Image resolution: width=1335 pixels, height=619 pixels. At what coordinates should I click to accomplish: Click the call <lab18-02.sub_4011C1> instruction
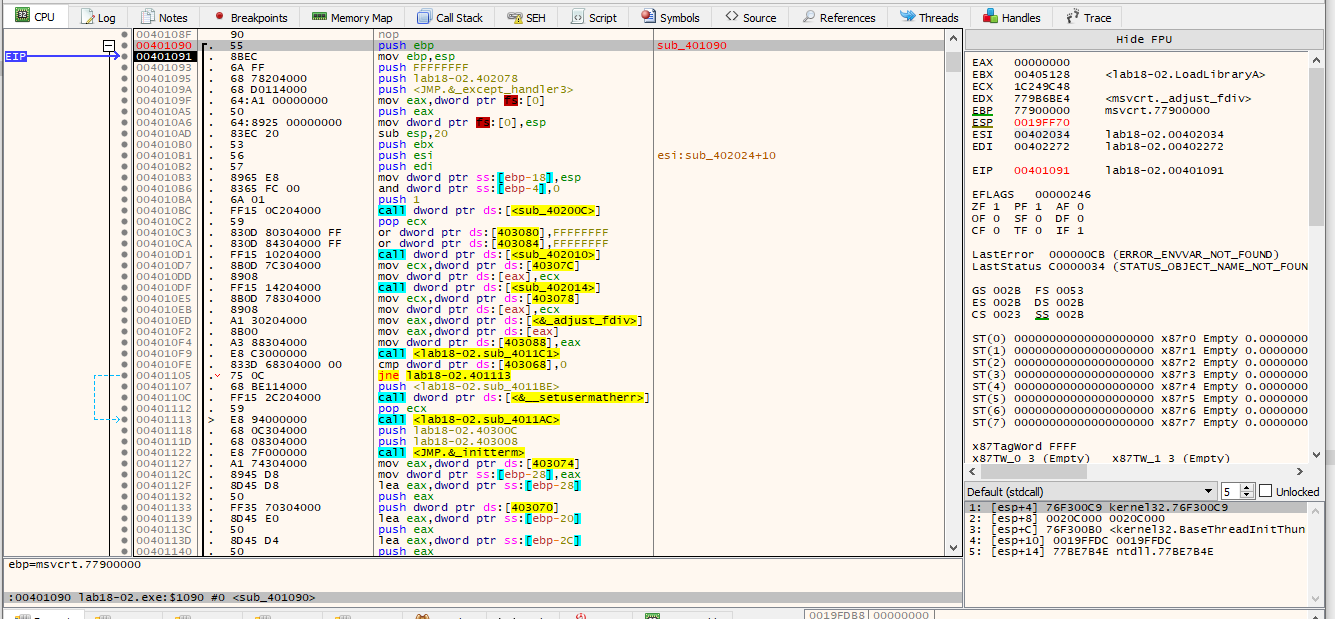[469, 354]
